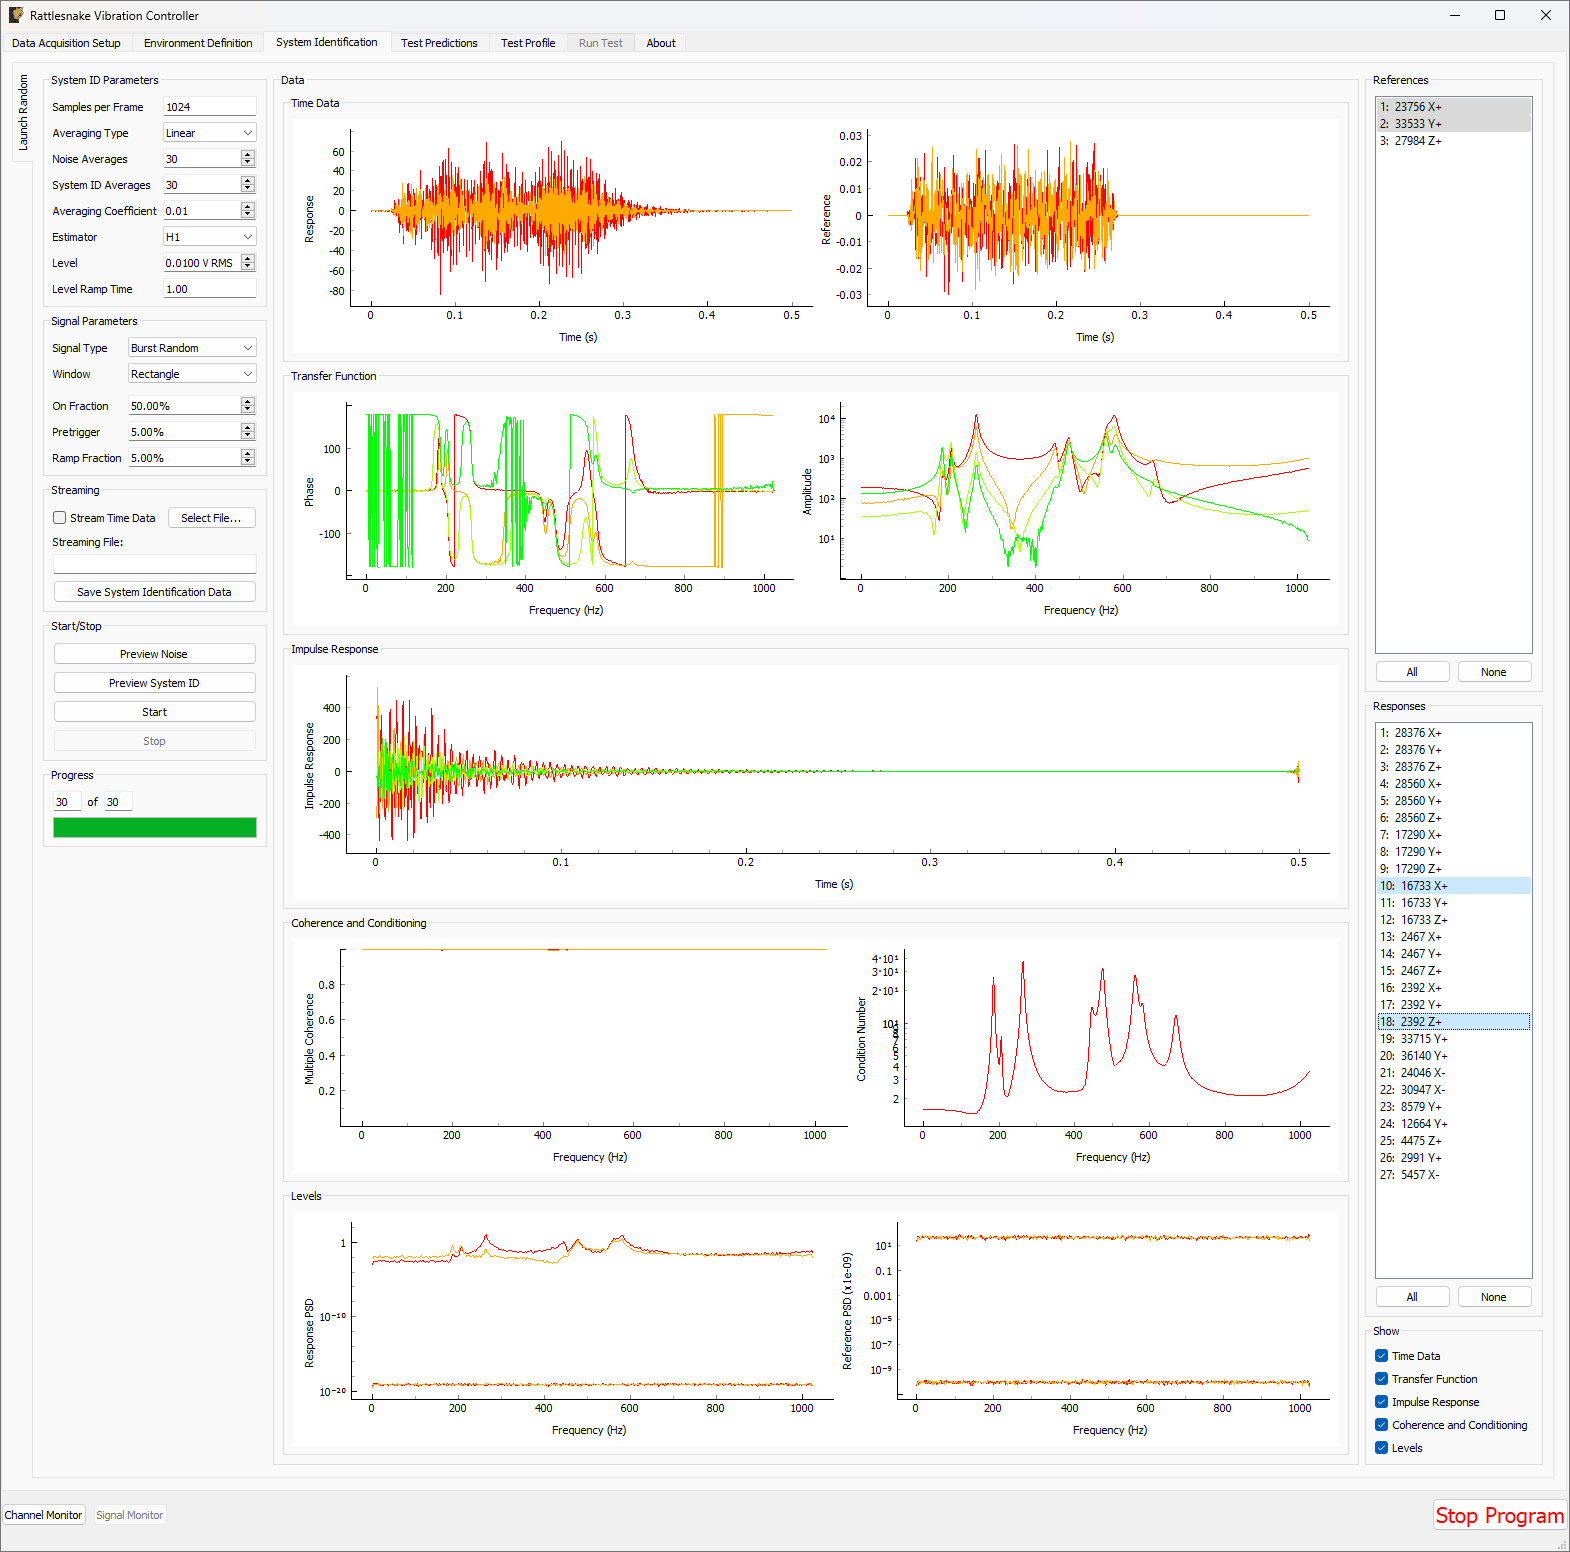Decrease the On Fraction spinner value

(248, 410)
